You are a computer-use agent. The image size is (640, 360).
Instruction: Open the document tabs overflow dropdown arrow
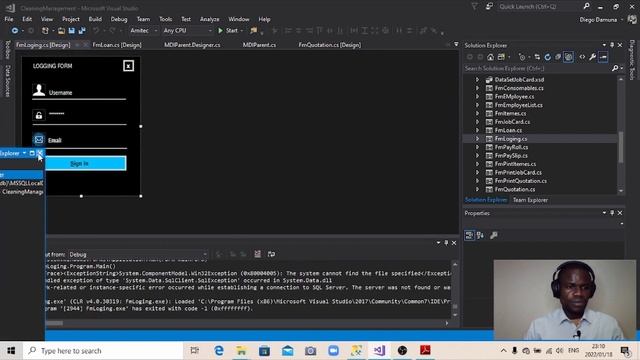click(456, 44)
